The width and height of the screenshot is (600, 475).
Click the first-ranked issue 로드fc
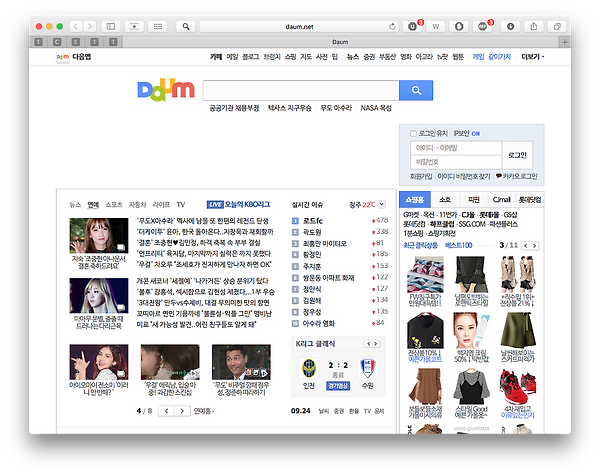pyautogui.click(x=313, y=221)
